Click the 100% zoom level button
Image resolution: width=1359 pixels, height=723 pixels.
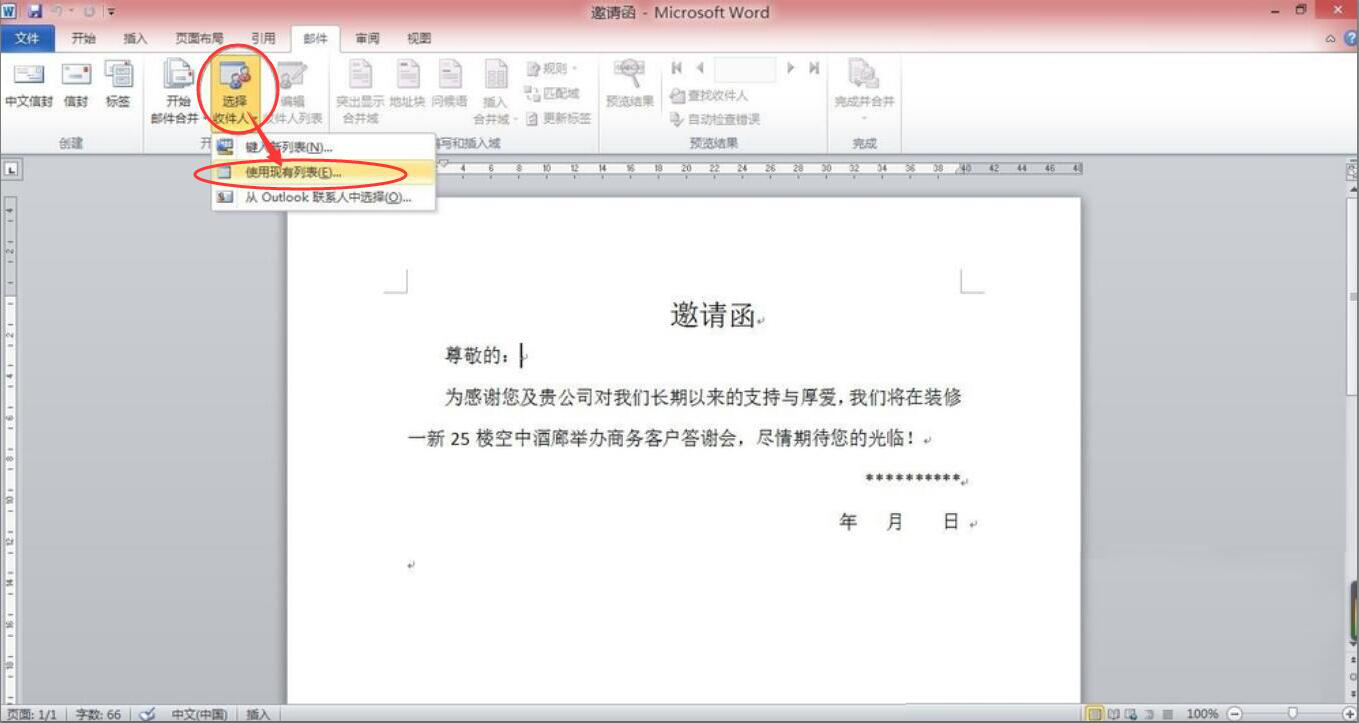tap(1202, 714)
